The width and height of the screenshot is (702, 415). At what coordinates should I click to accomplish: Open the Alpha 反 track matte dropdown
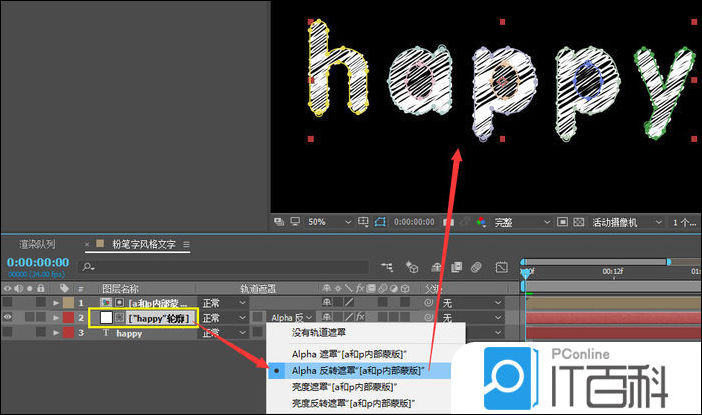tap(291, 317)
